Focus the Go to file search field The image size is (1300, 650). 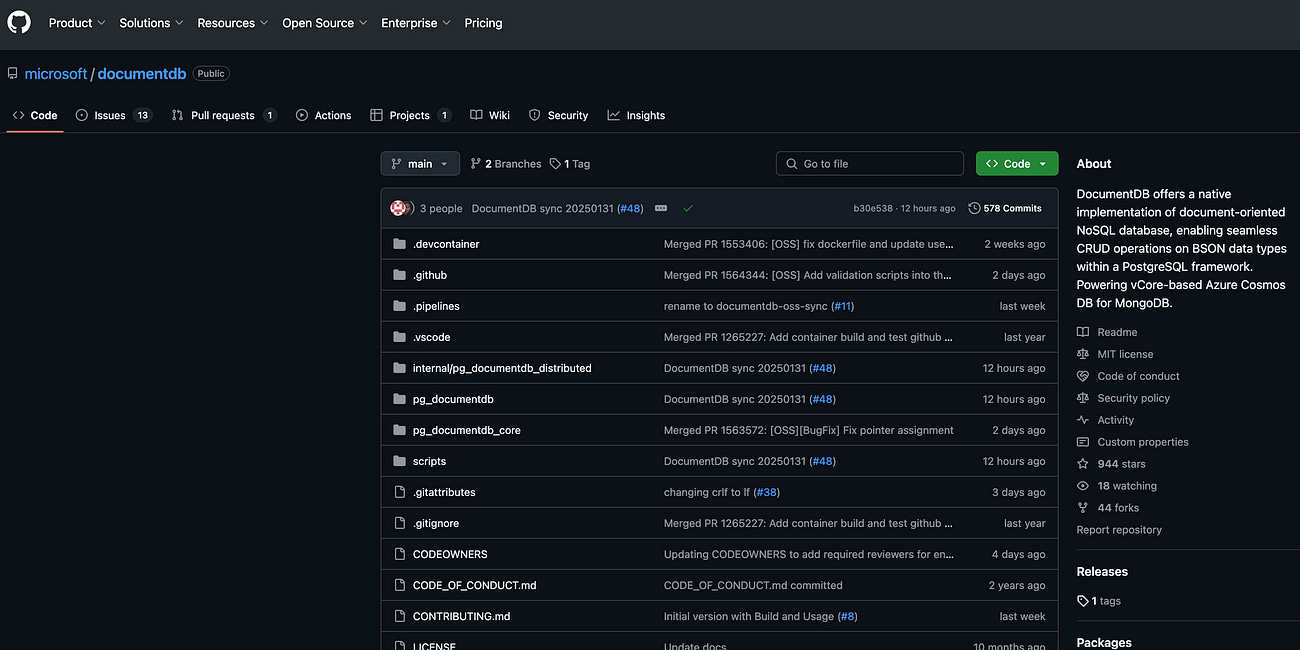[872, 164]
